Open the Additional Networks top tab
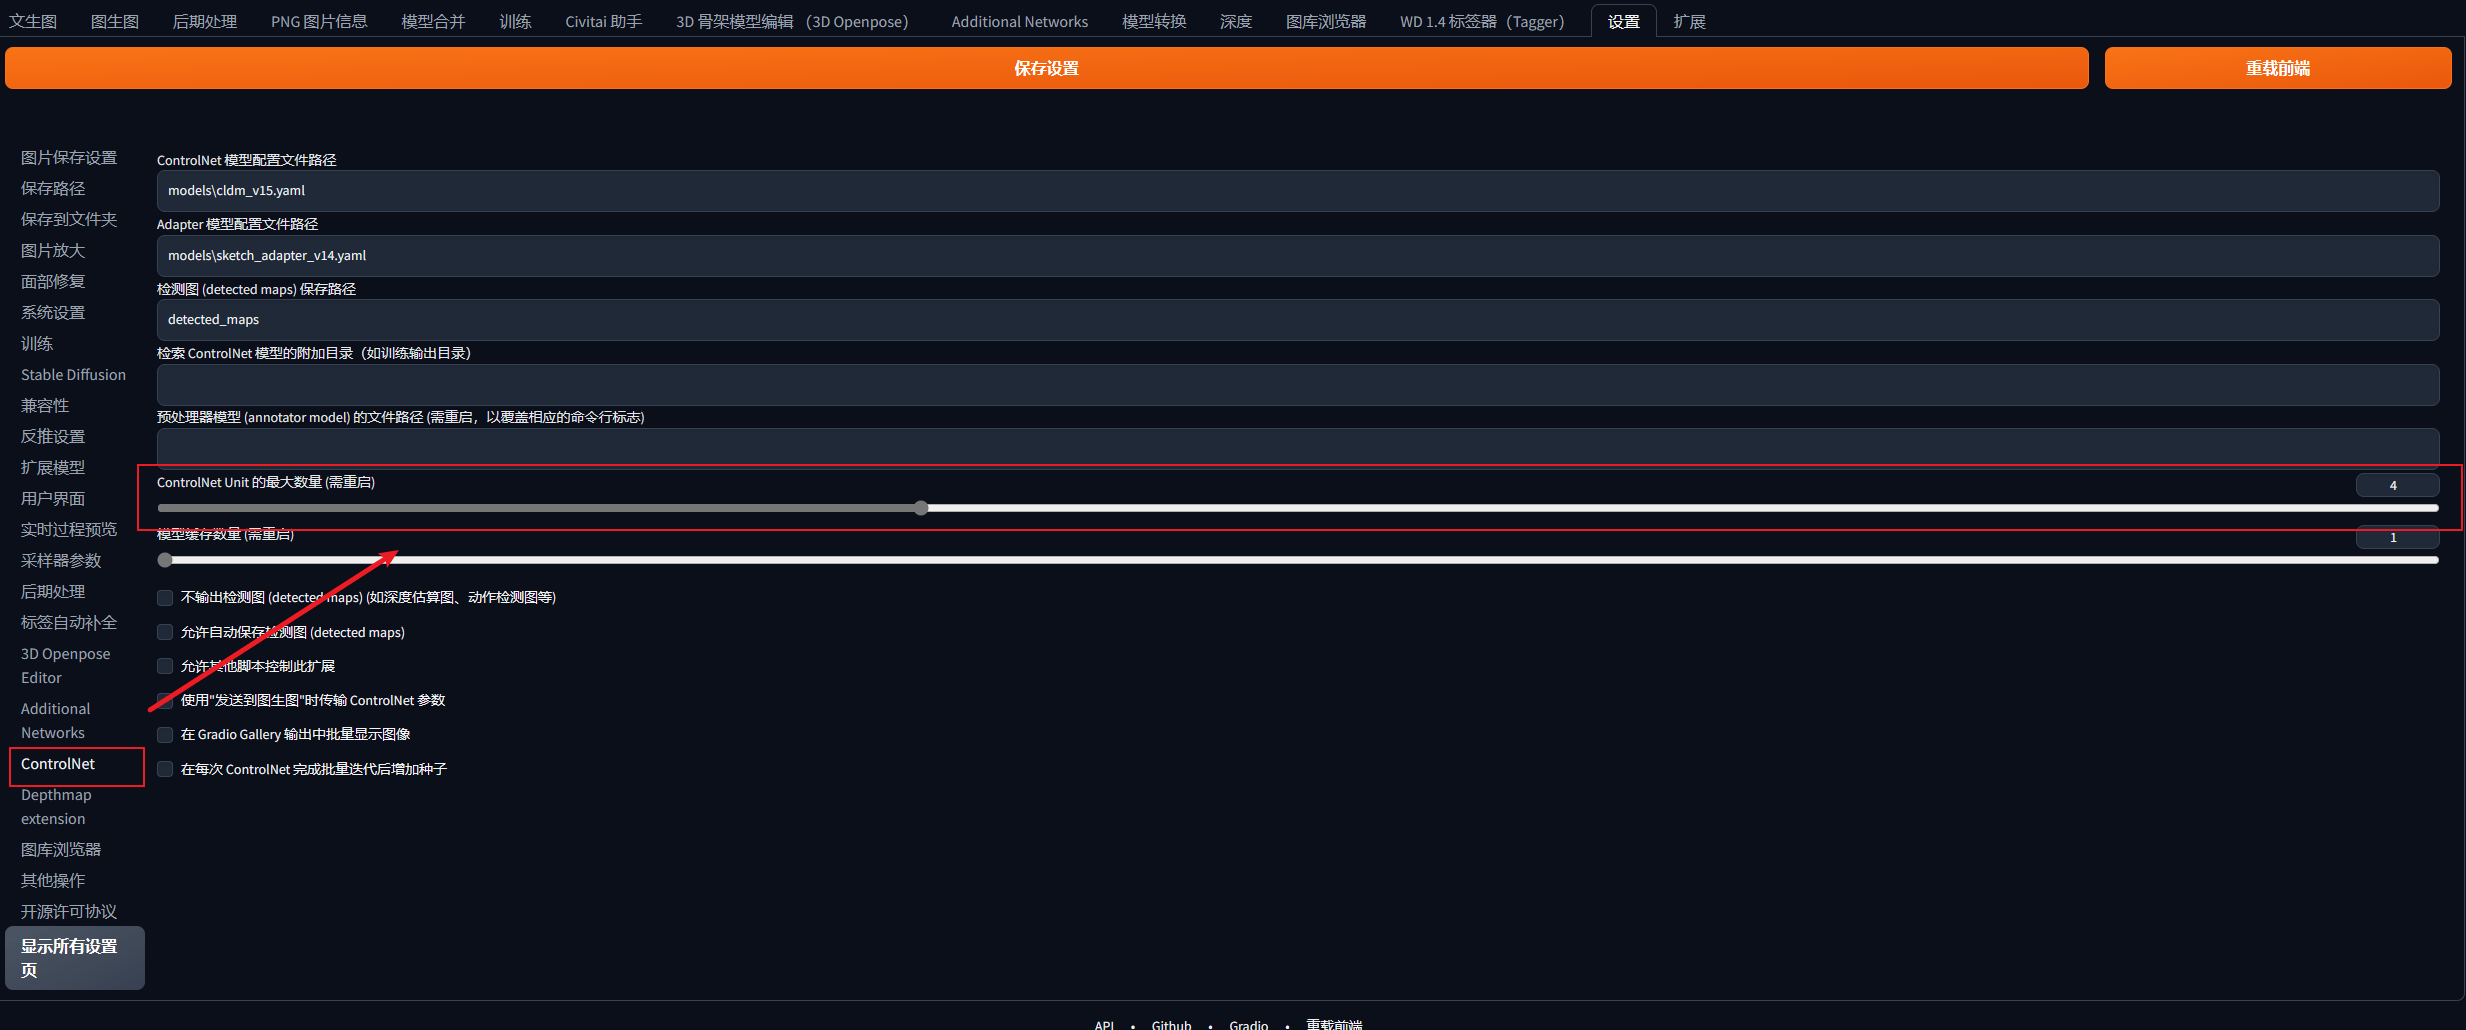2466x1030 pixels. point(1019,21)
